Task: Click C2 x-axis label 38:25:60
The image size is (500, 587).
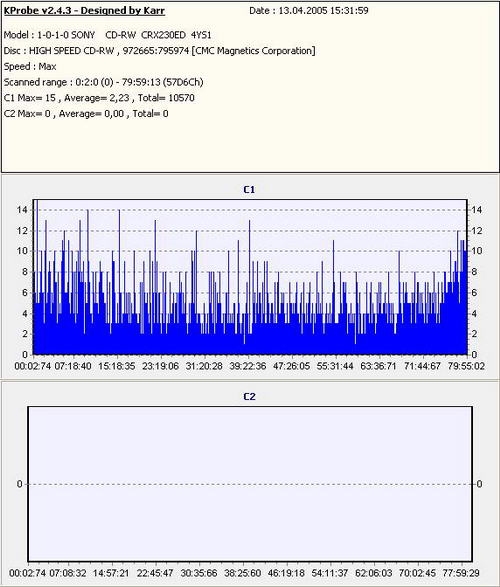Action: pyautogui.click(x=243, y=573)
